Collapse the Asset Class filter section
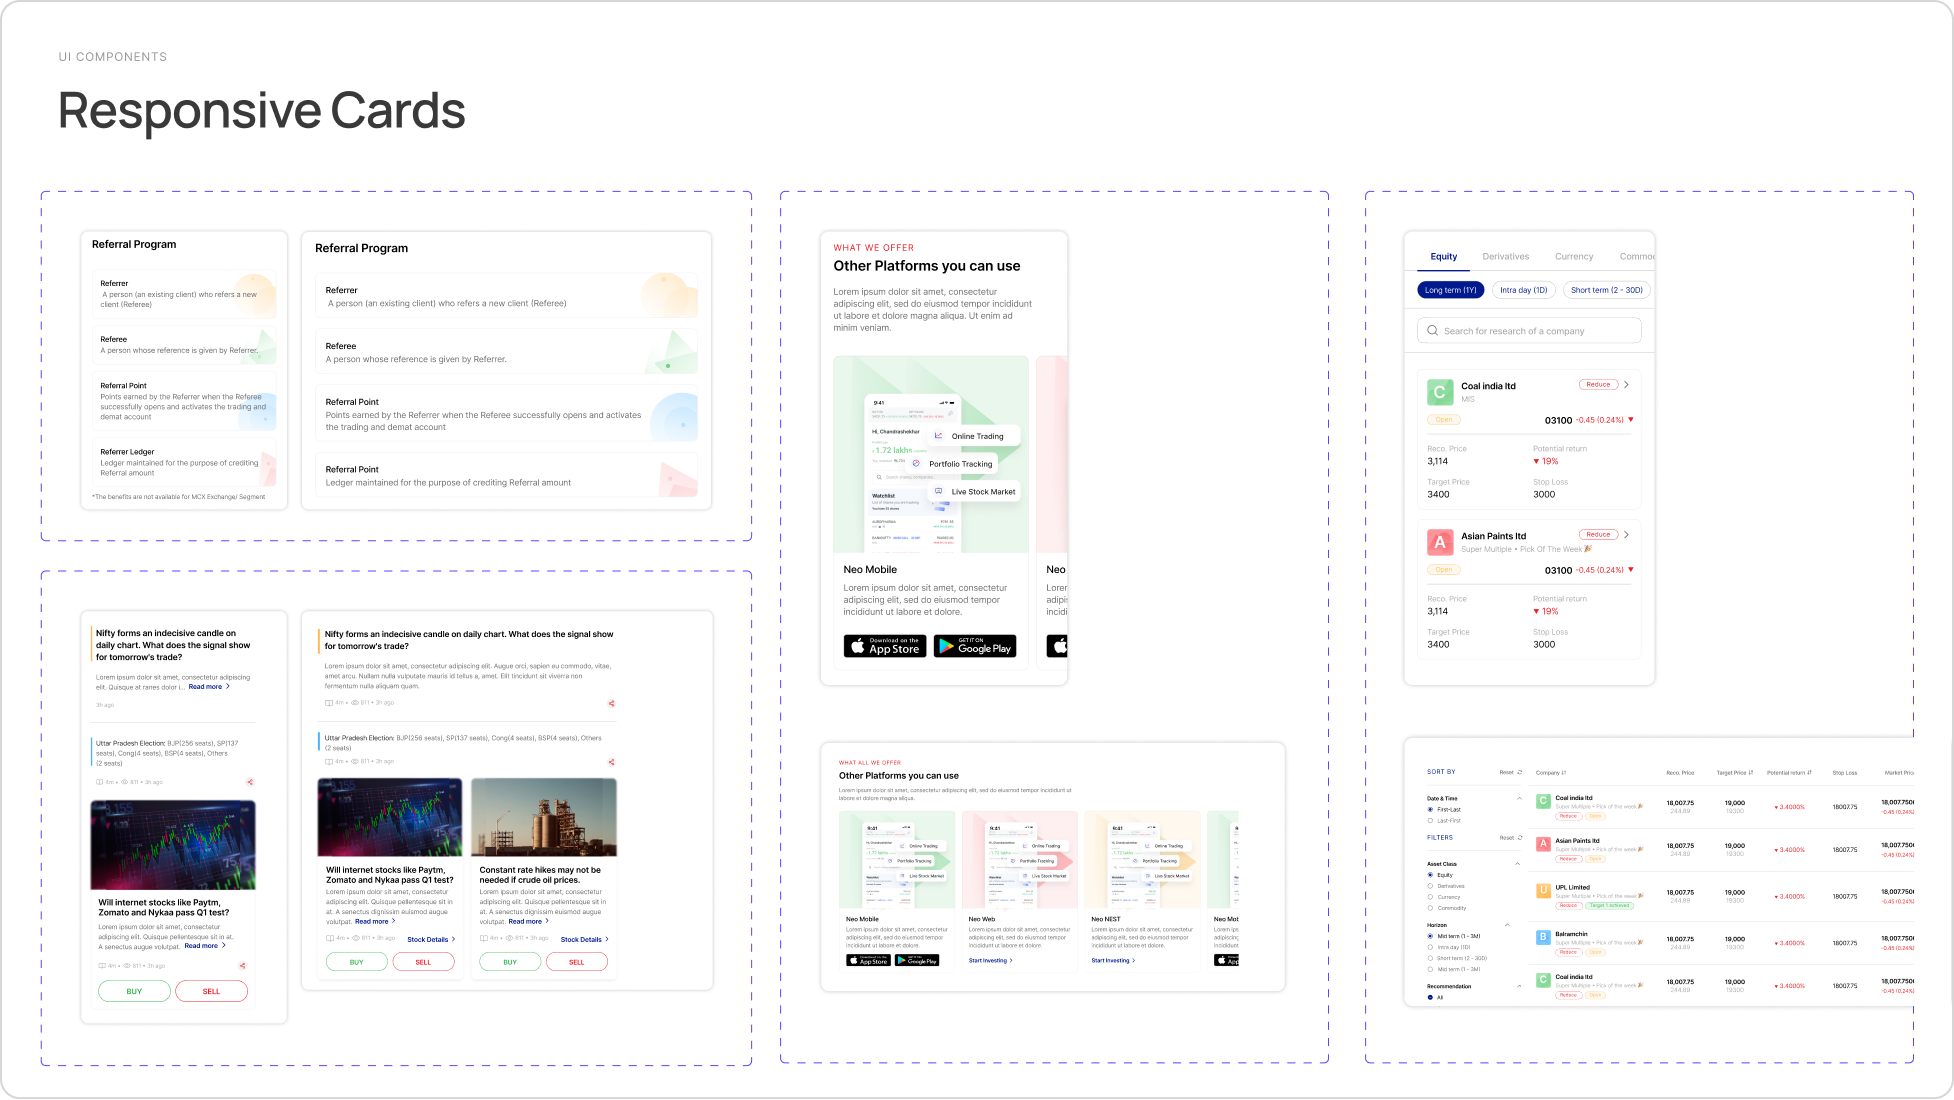Viewport: 1954px width, 1100px height. (x=1517, y=863)
